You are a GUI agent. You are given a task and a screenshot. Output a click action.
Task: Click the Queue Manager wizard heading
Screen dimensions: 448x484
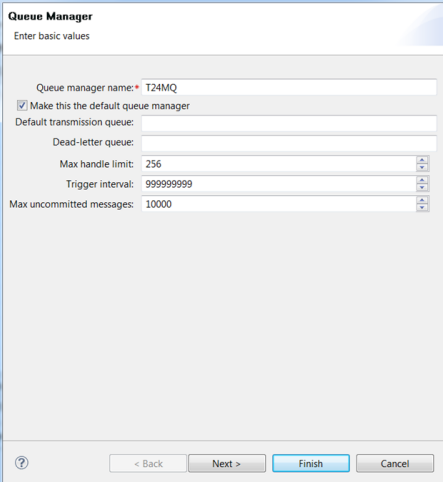[x=50, y=16]
